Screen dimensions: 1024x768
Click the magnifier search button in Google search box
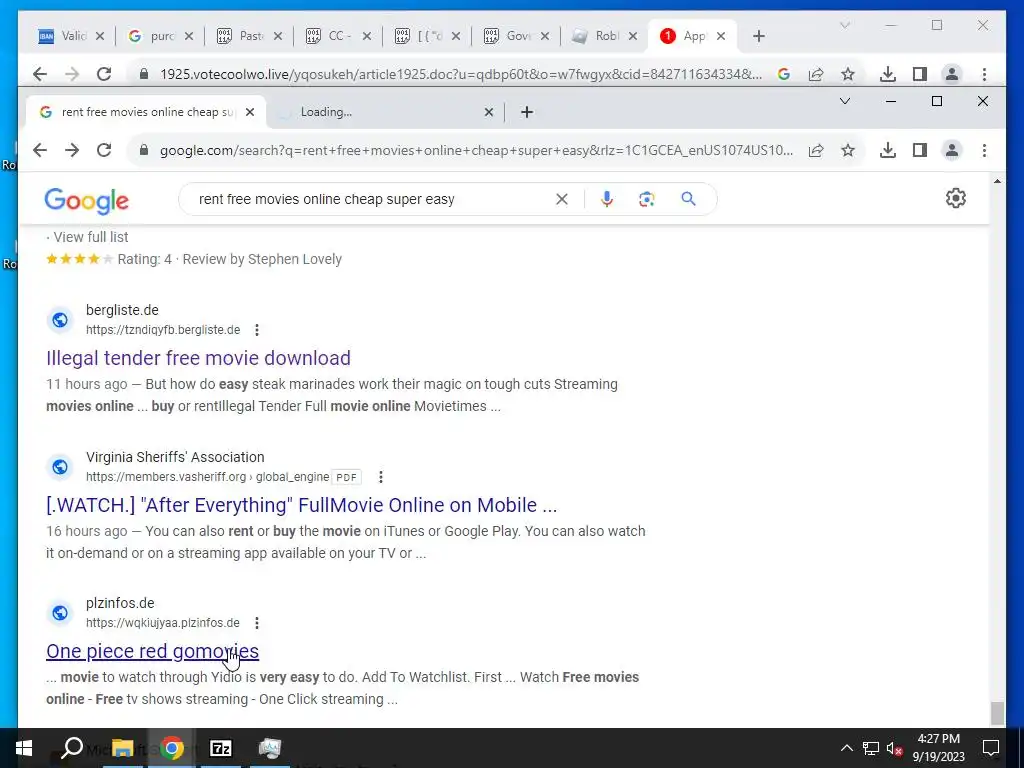pos(688,199)
